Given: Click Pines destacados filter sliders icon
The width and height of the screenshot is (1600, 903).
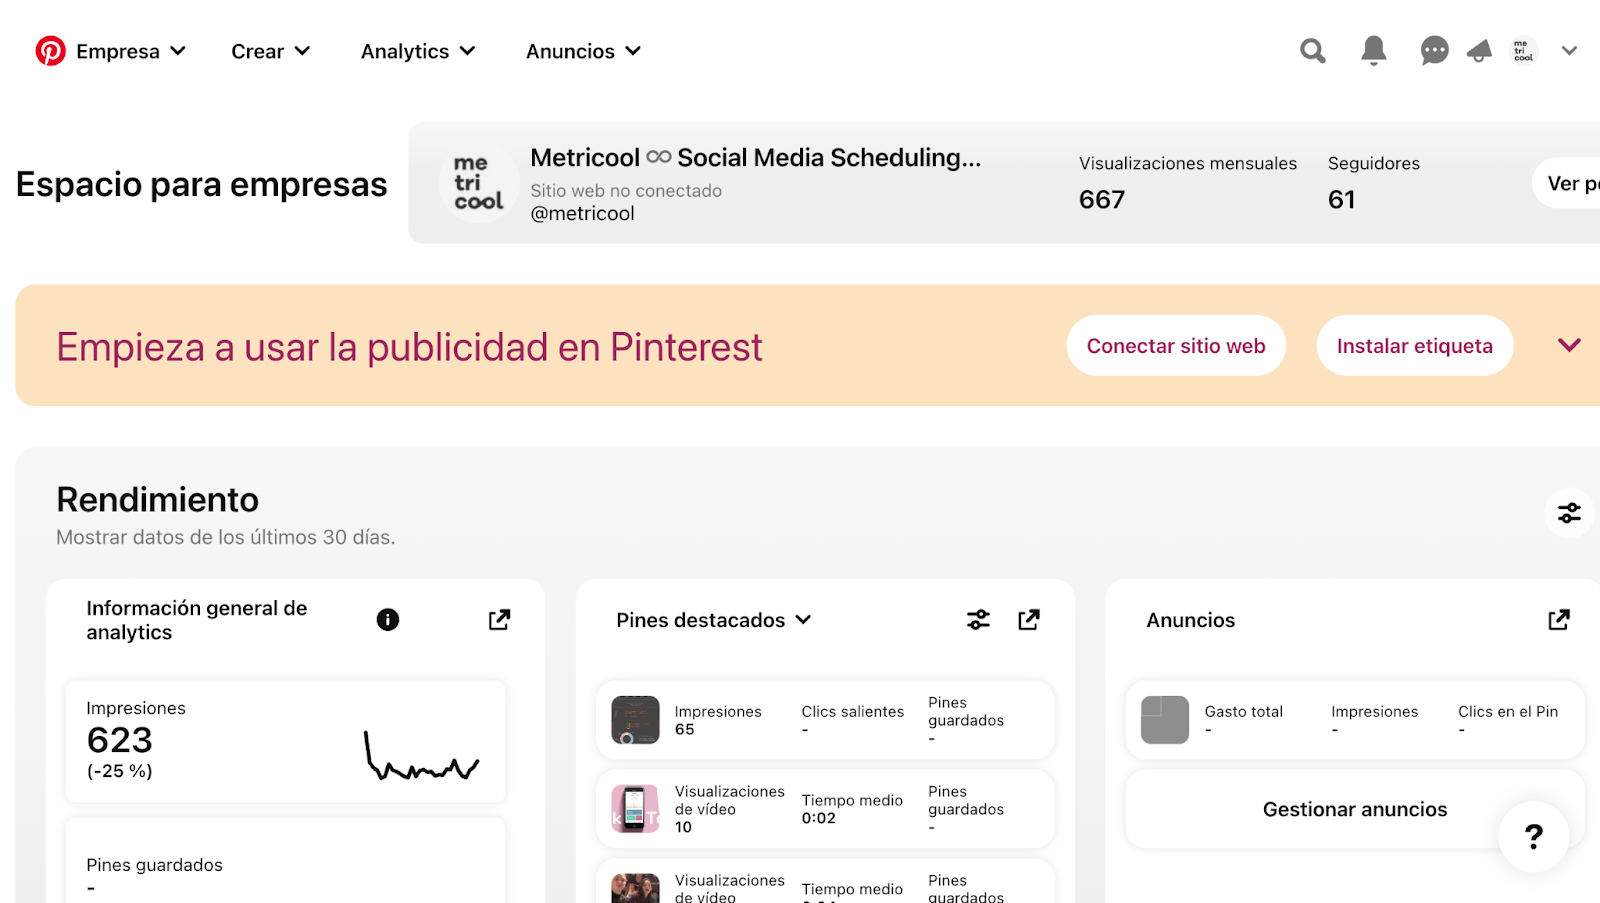Looking at the screenshot, I should click(978, 620).
